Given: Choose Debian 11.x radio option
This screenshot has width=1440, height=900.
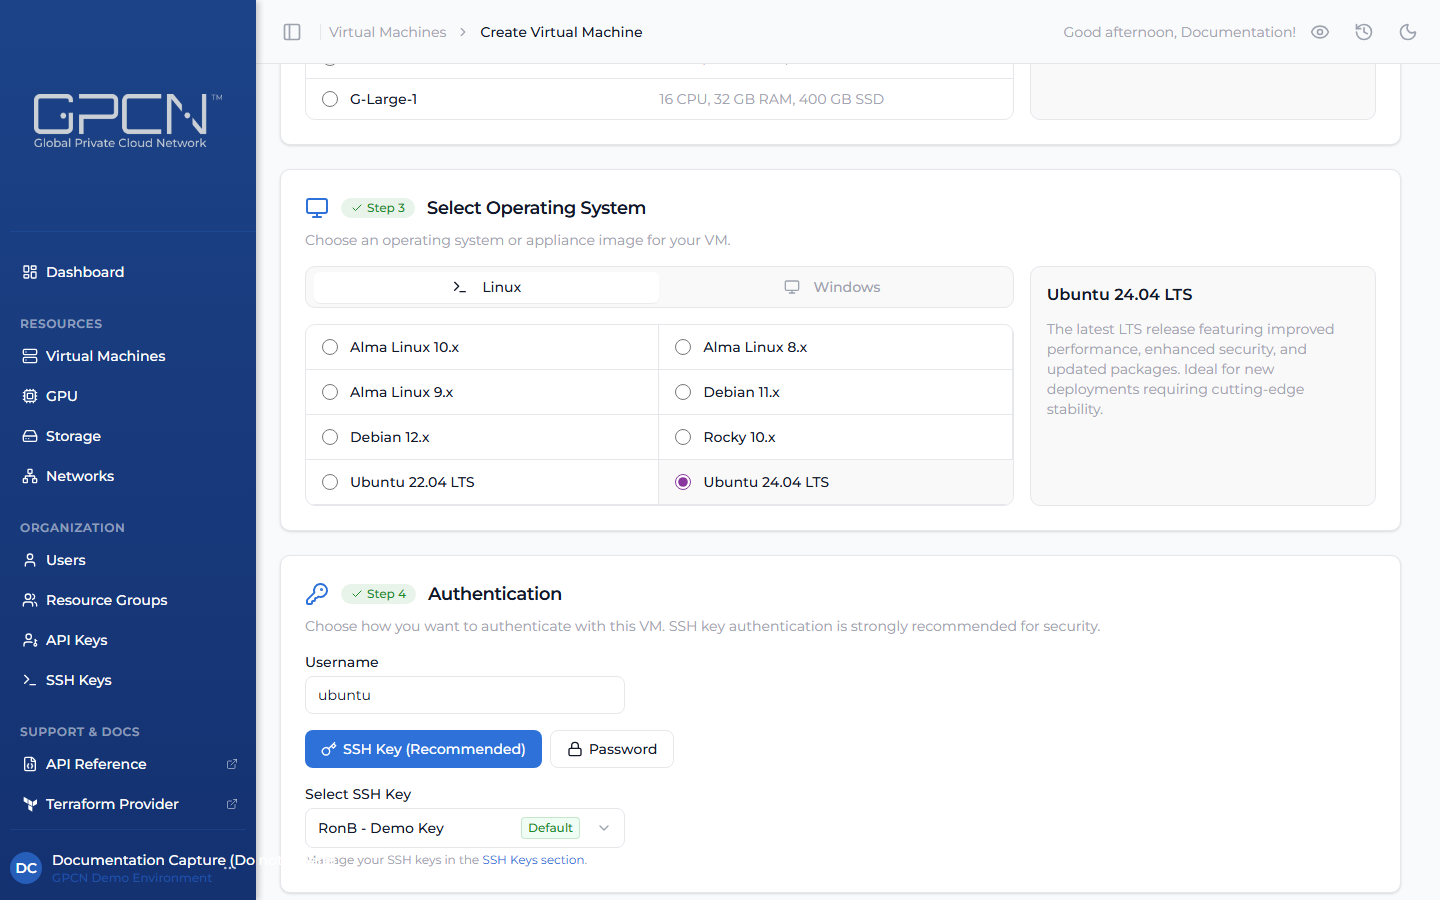Looking at the screenshot, I should click(683, 392).
